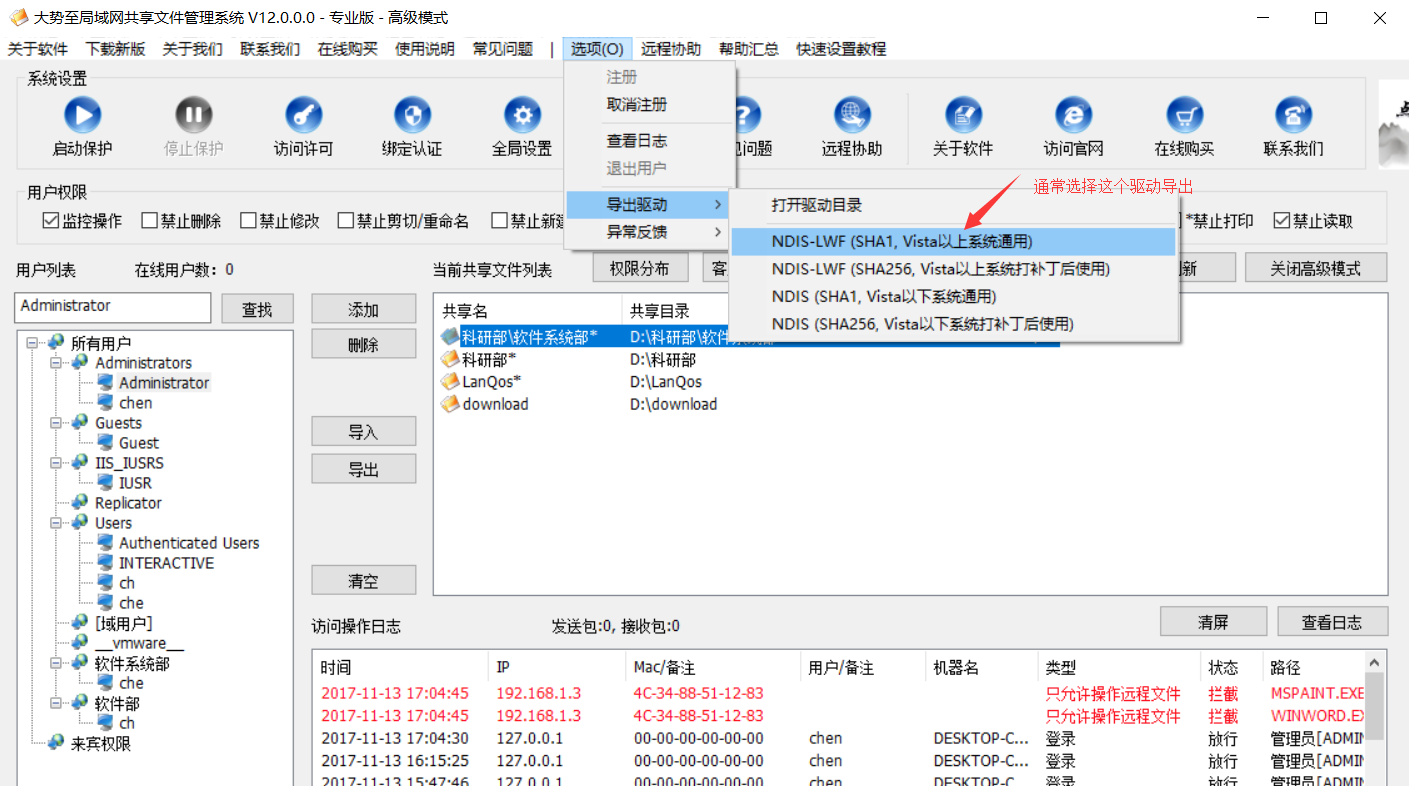Select 取消注册 menu item
Image resolution: width=1409 pixels, height=786 pixels.
[649, 105]
